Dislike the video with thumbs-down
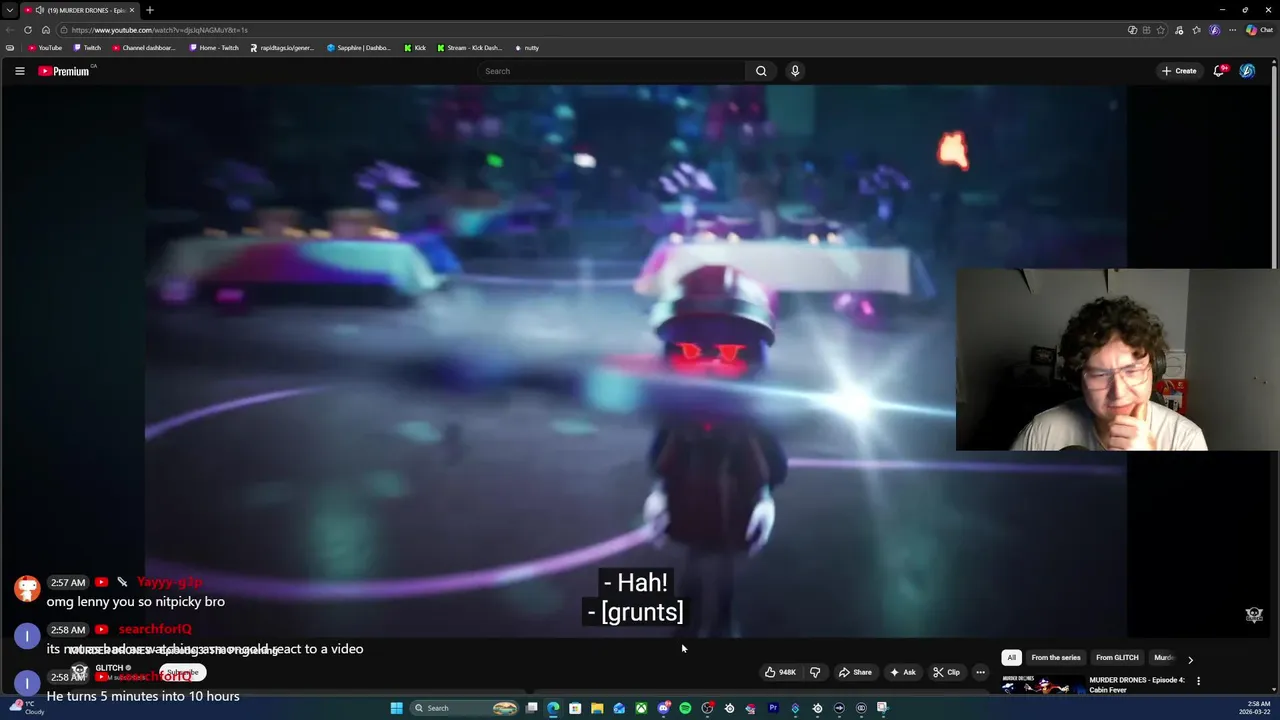The image size is (1280, 720). [815, 672]
